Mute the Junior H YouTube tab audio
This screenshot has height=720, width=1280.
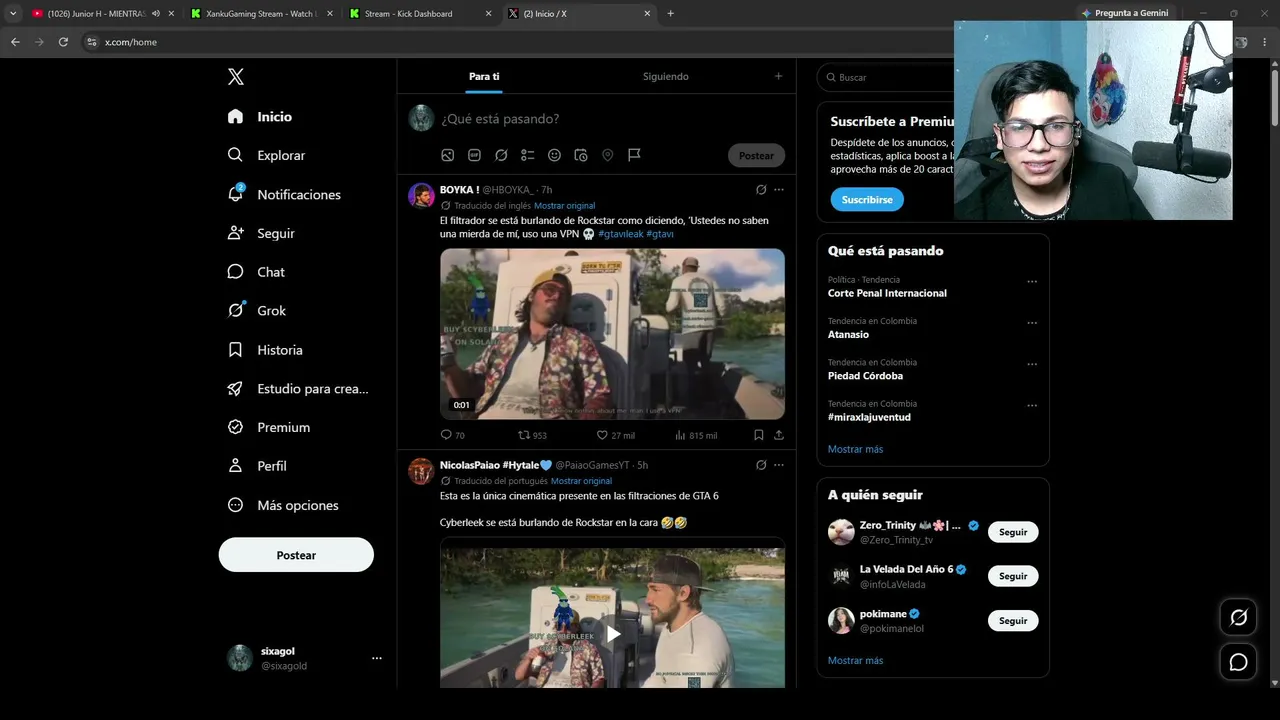click(156, 14)
